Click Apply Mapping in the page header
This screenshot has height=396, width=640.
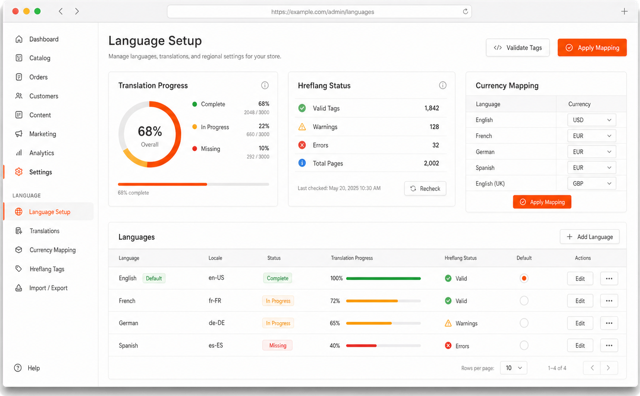592,48
